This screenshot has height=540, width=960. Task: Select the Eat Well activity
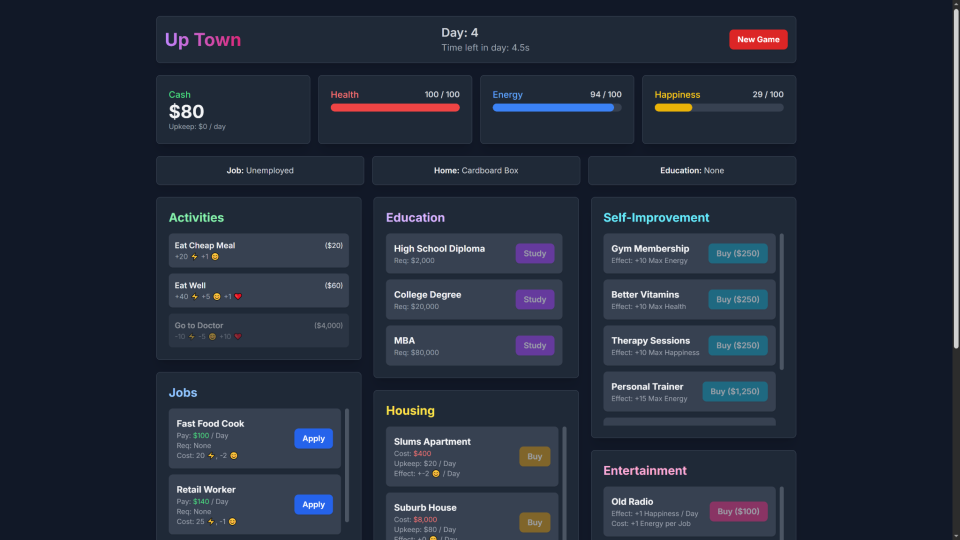[258, 291]
